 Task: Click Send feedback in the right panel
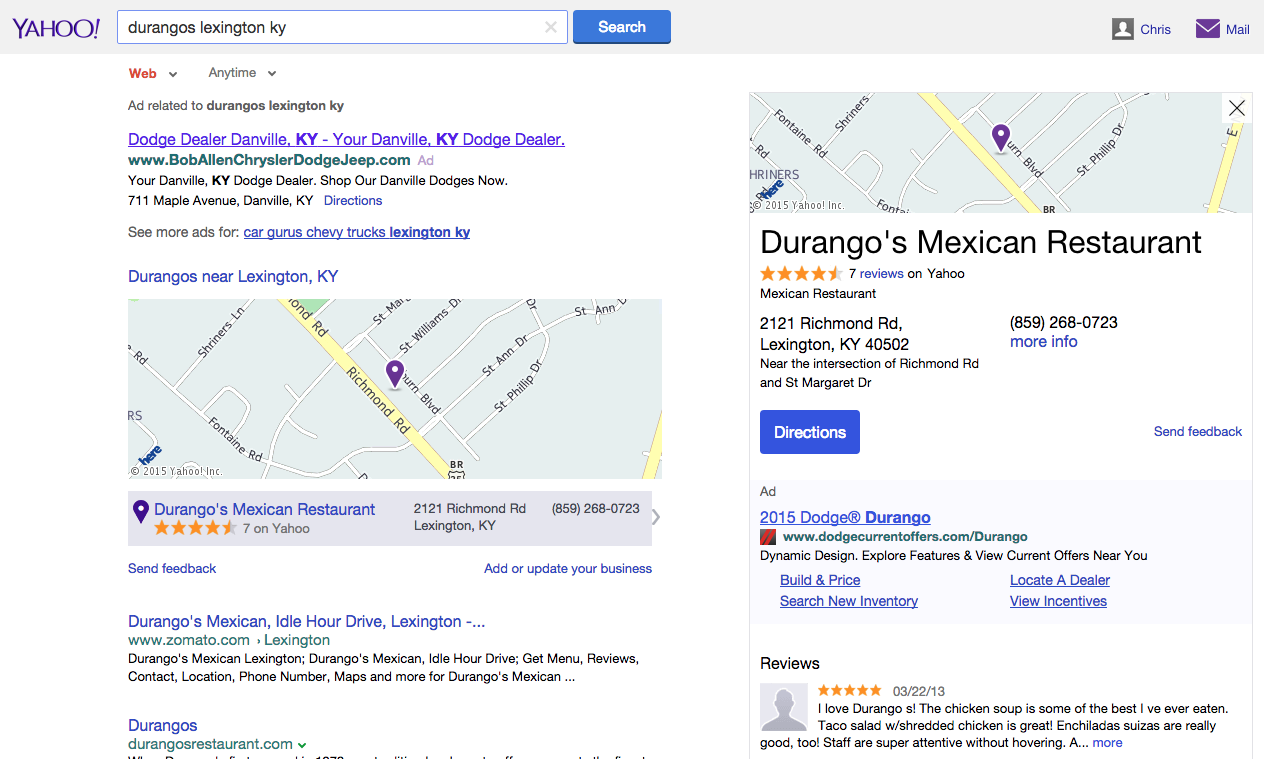[x=1198, y=431]
